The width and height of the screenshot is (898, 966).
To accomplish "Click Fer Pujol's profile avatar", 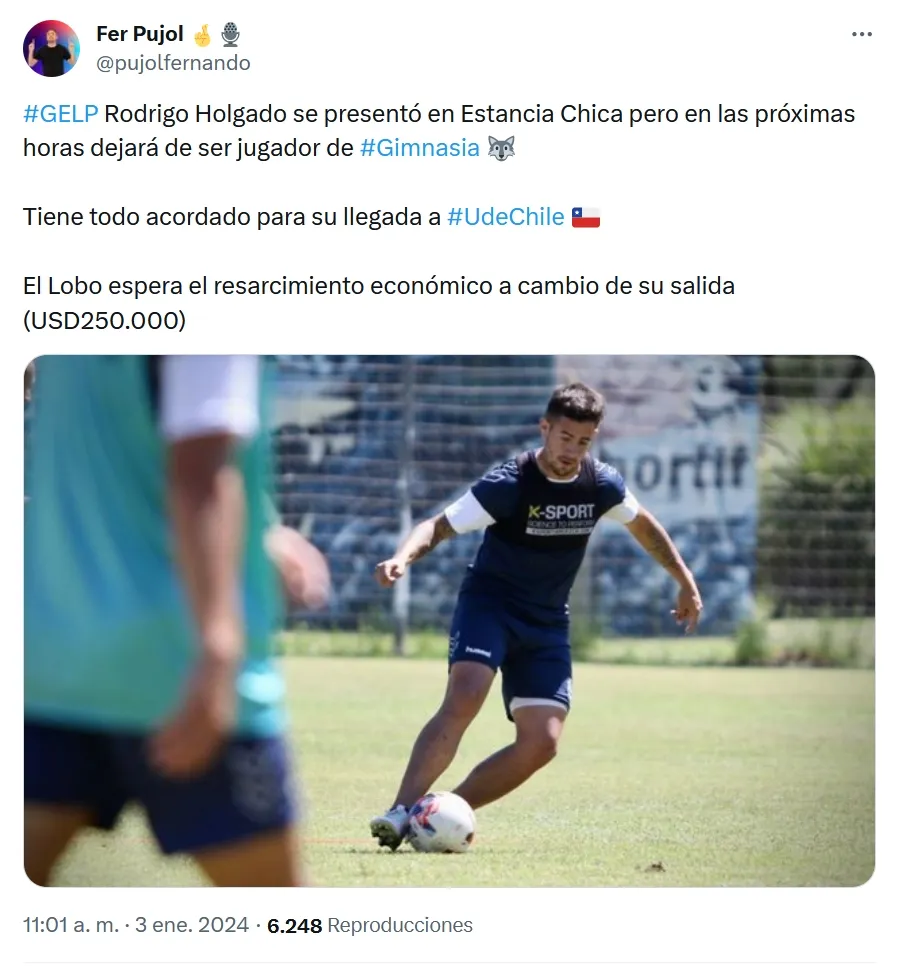I will pyautogui.click(x=51, y=48).
